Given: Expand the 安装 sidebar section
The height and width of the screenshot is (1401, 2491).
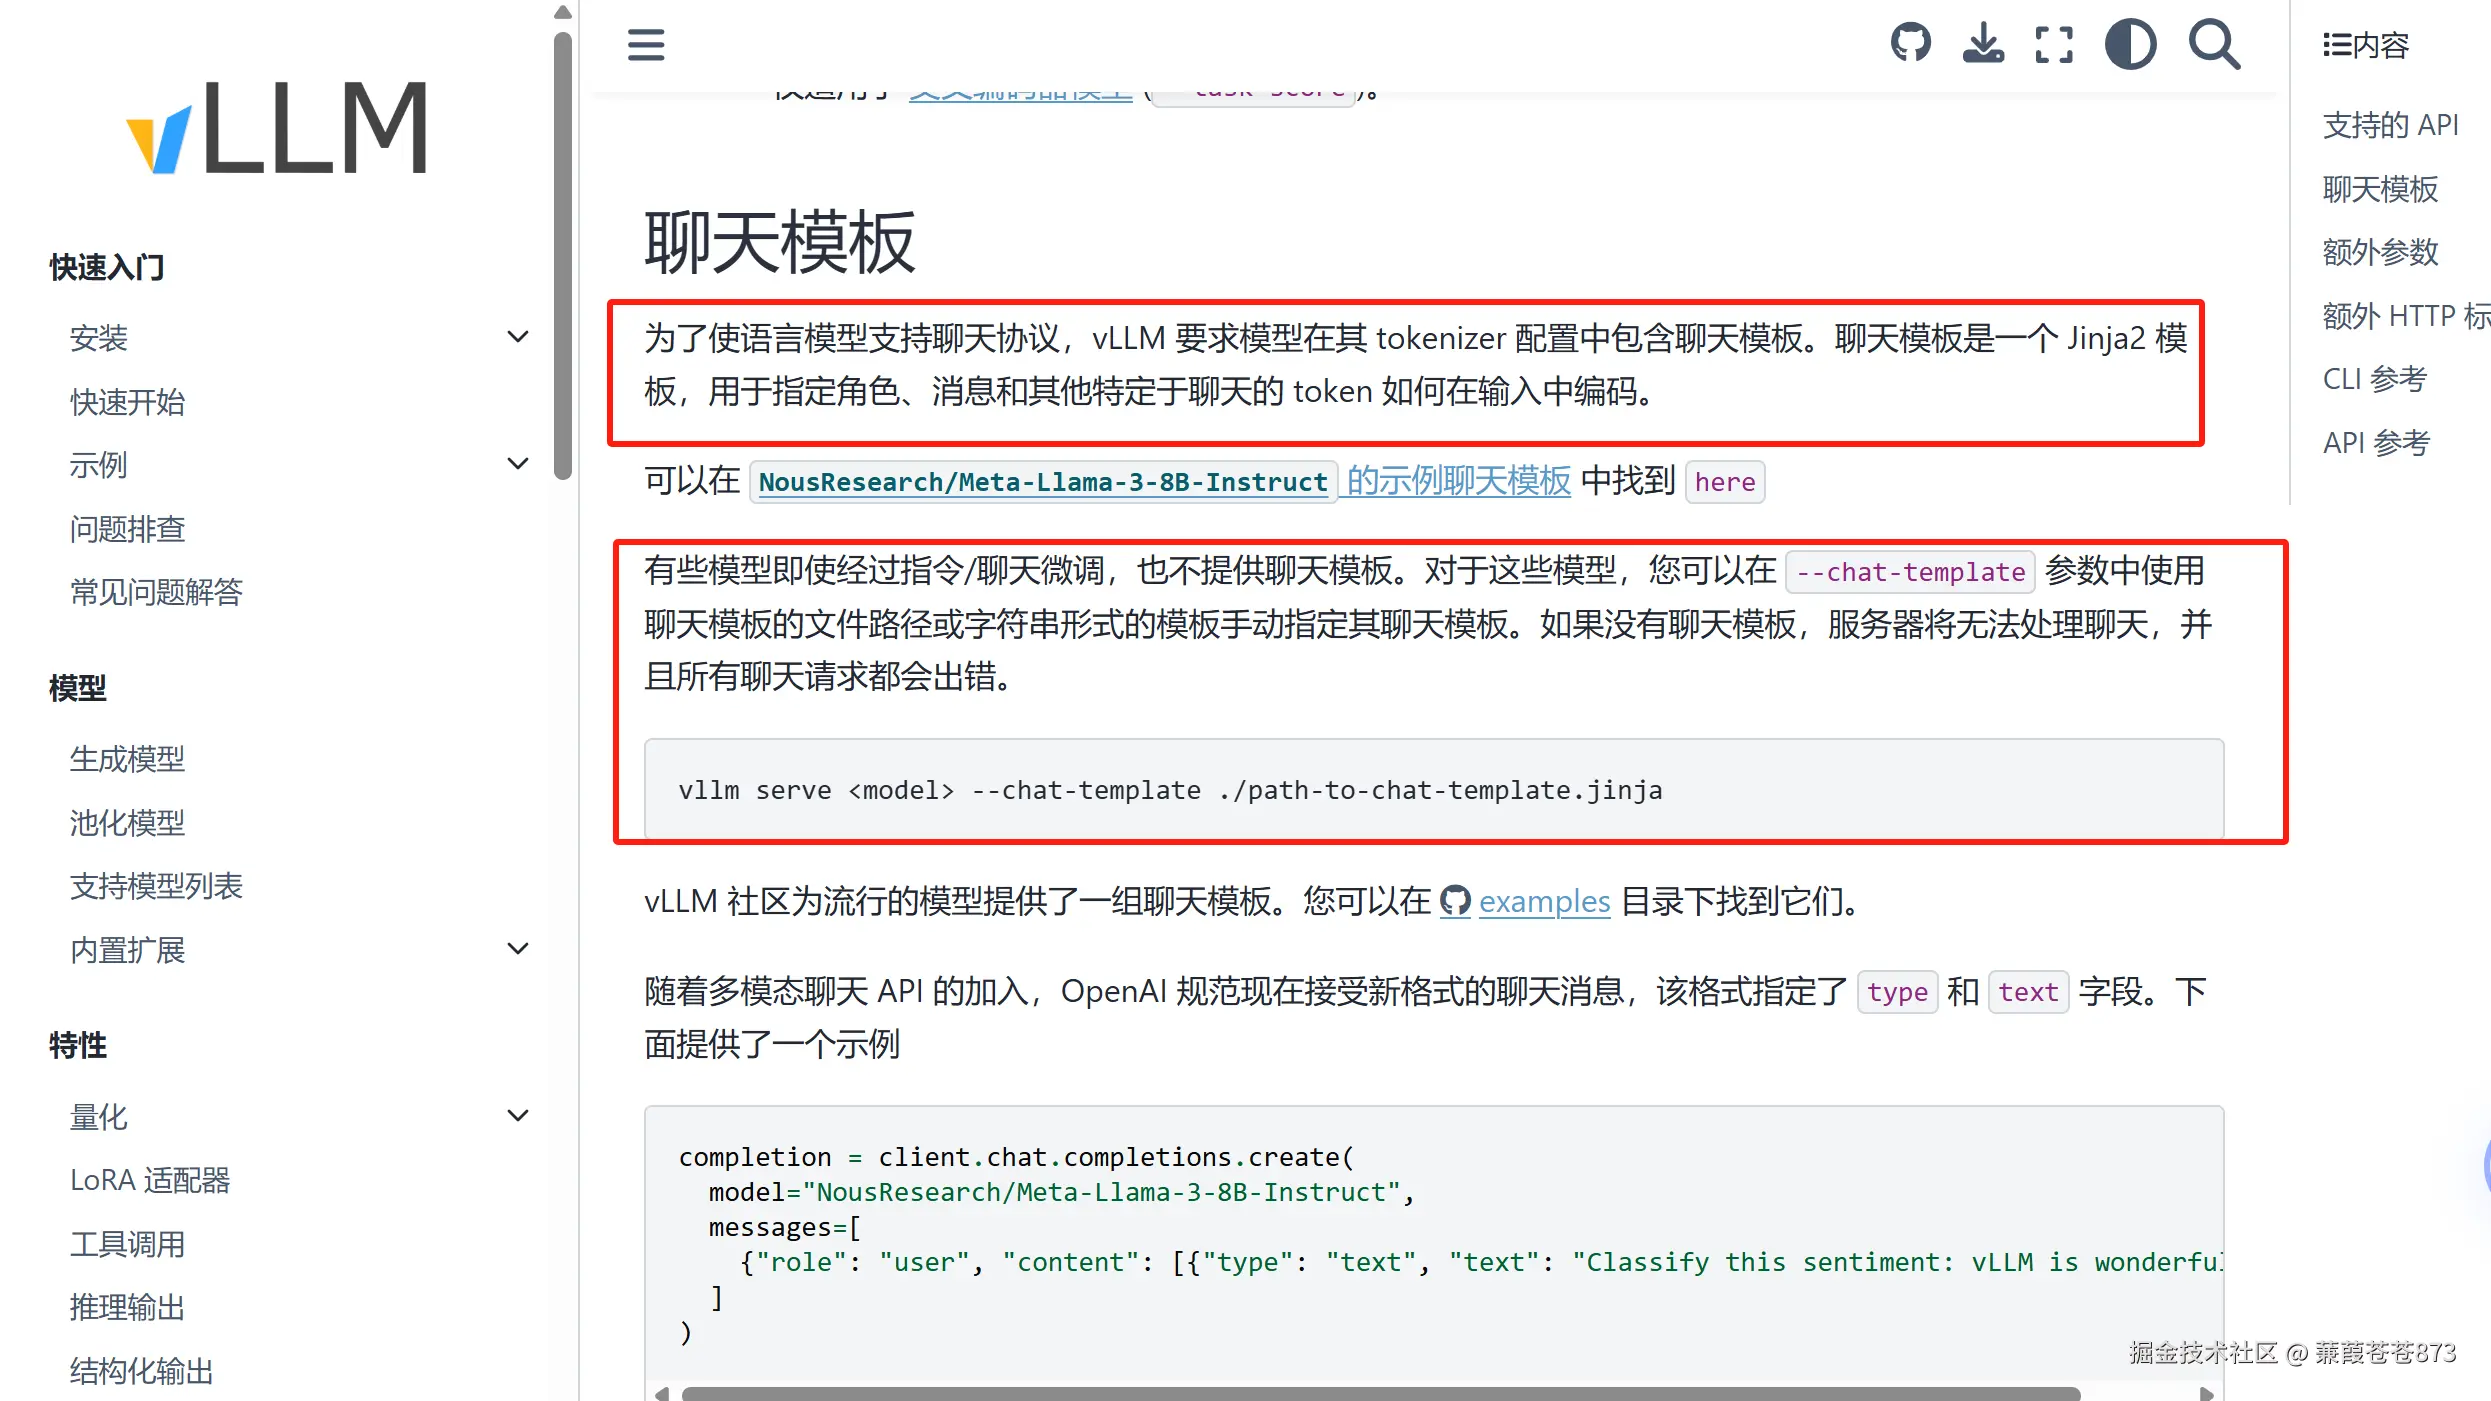Looking at the screenshot, I should click(517, 337).
